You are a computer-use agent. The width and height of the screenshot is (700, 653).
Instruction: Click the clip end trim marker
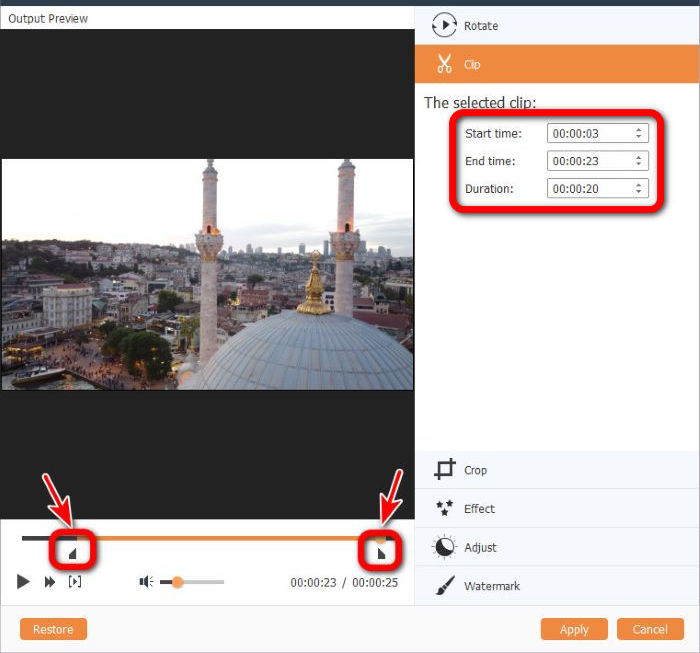381,554
